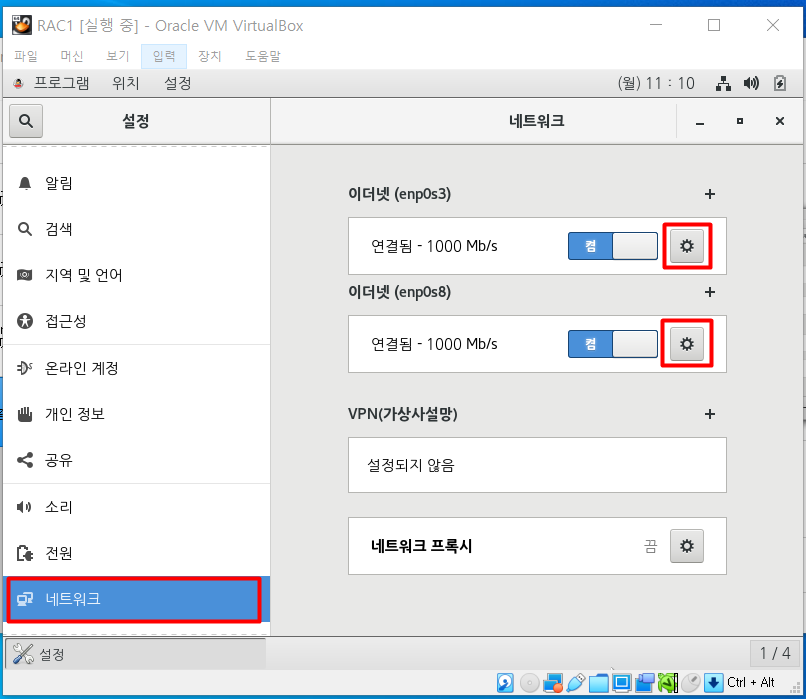This screenshot has width=806, height=699.
Task: Click the host key arrow icon near Ctrl + Alt
Action: (713, 683)
